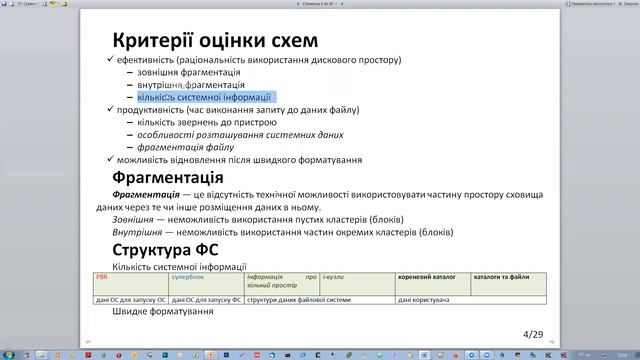Click the дані користувача table cell
The image size is (640, 360).
tap(471, 300)
